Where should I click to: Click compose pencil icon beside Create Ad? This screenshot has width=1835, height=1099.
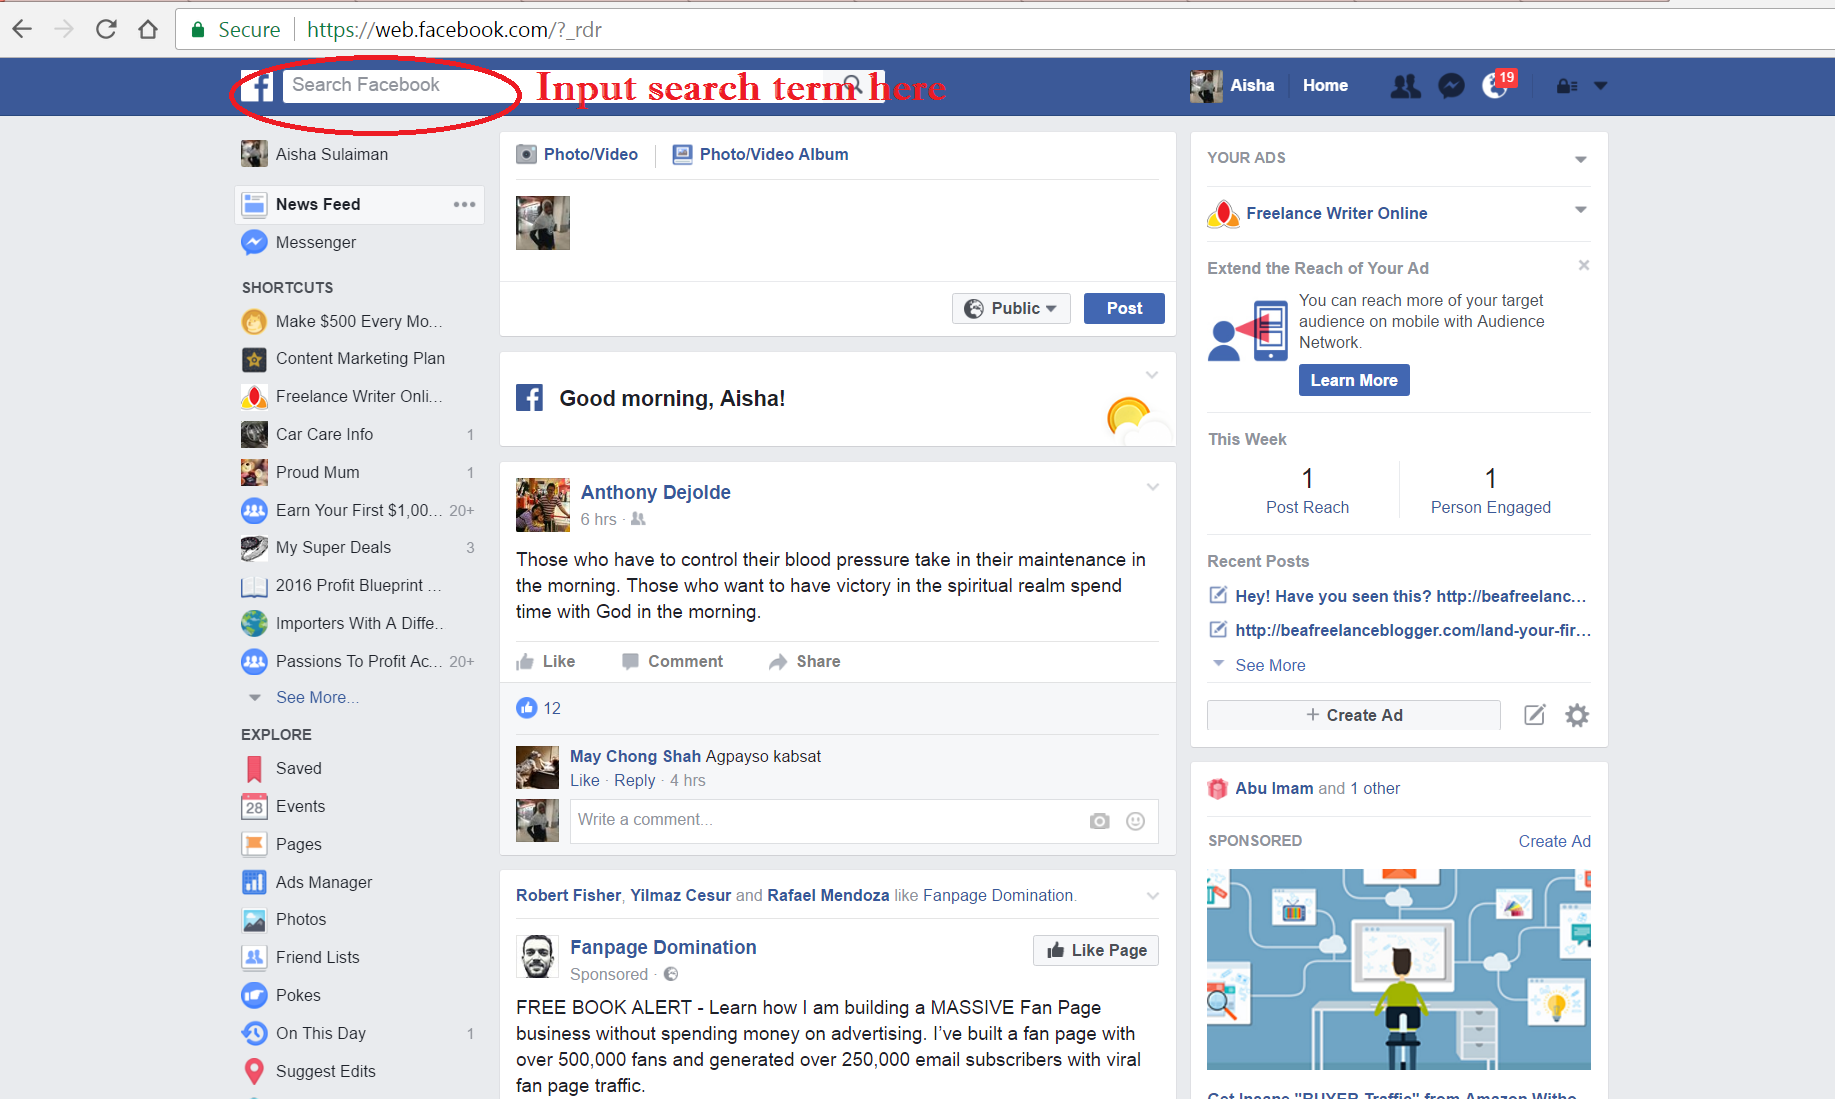pyautogui.click(x=1534, y=715)
